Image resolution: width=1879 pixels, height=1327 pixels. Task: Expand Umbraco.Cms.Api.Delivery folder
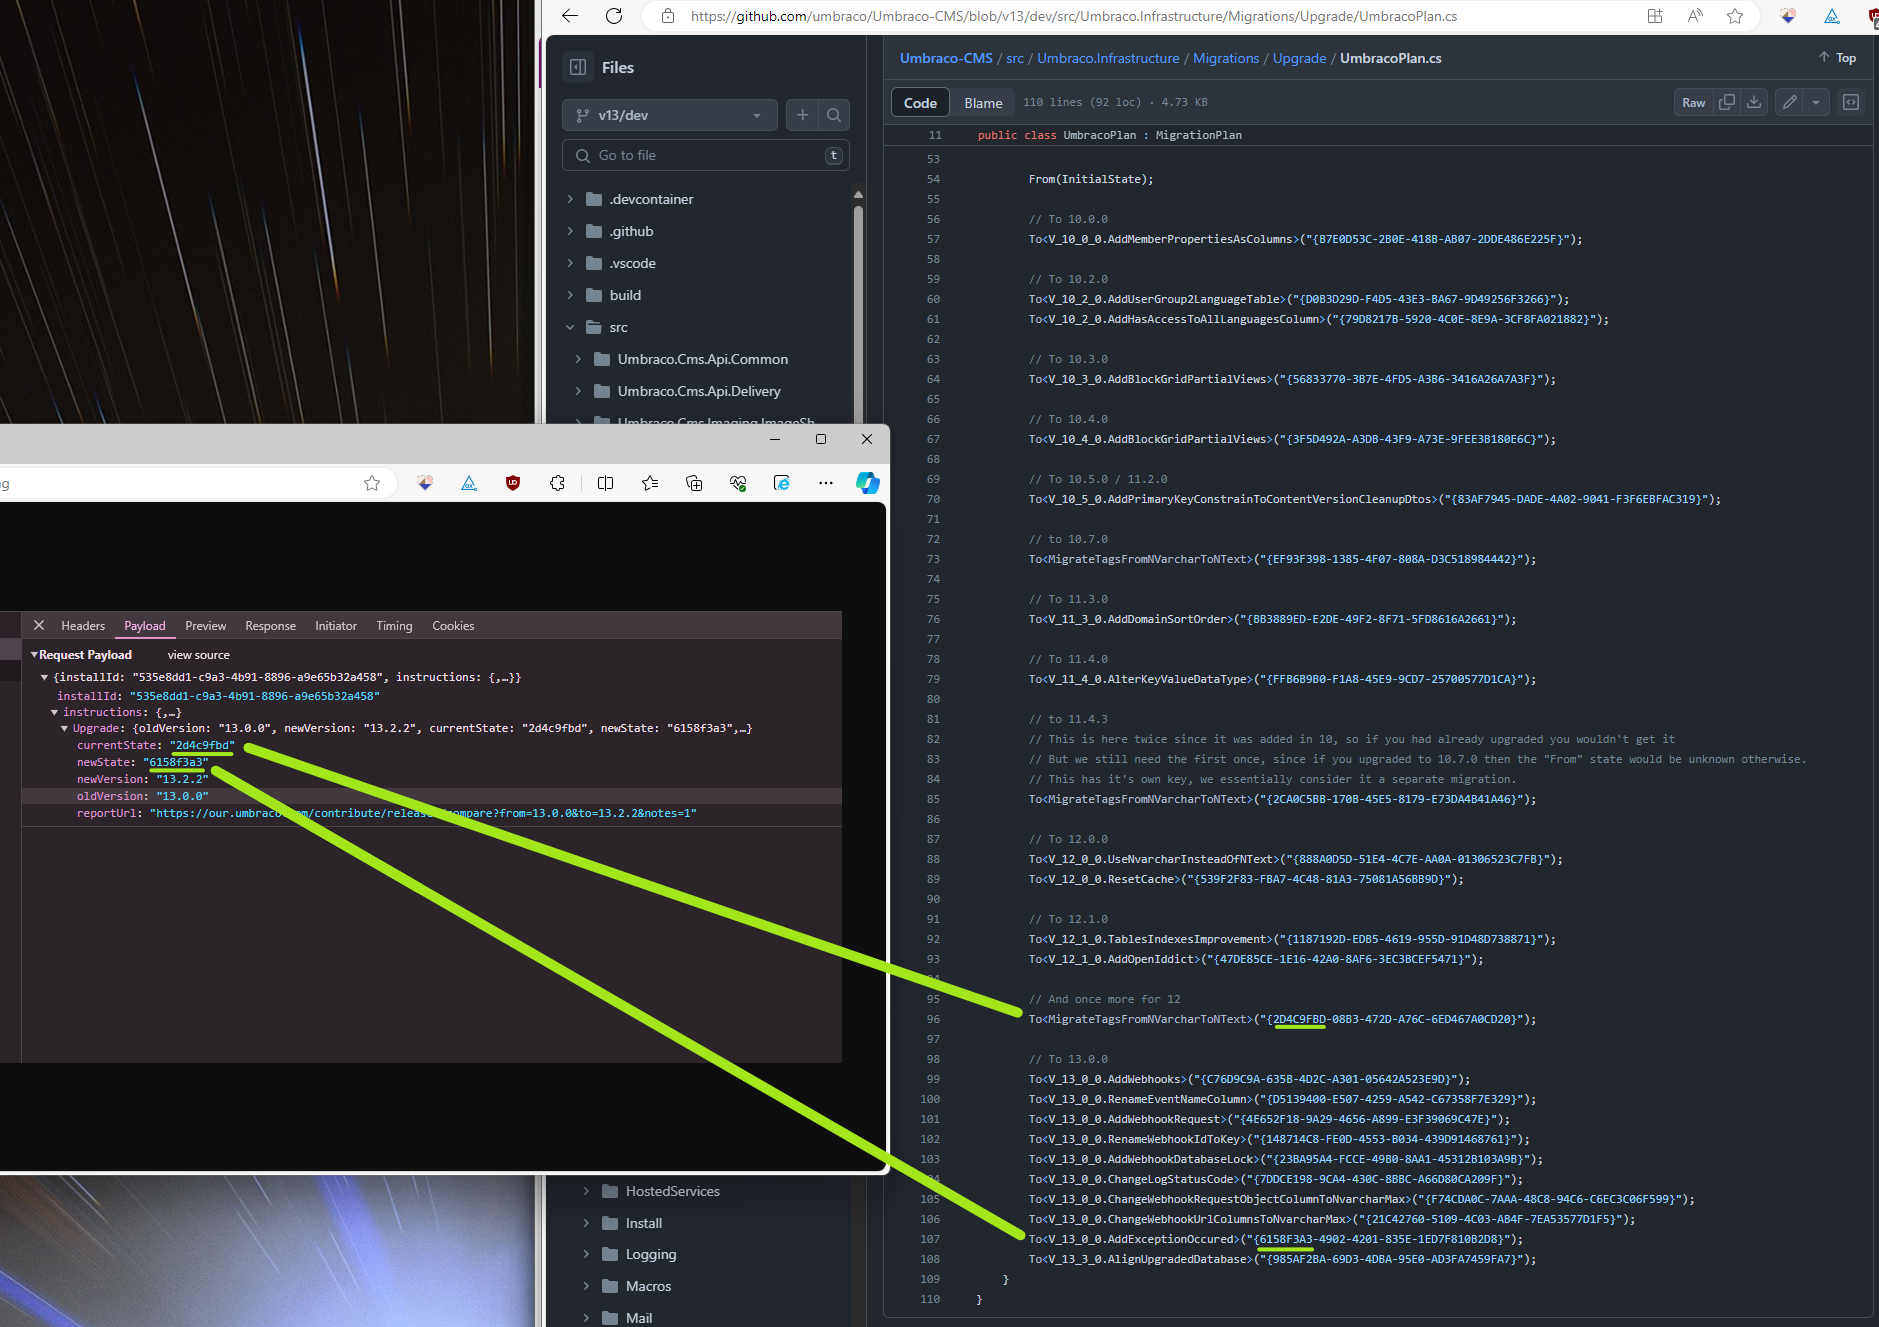(578, 391)
